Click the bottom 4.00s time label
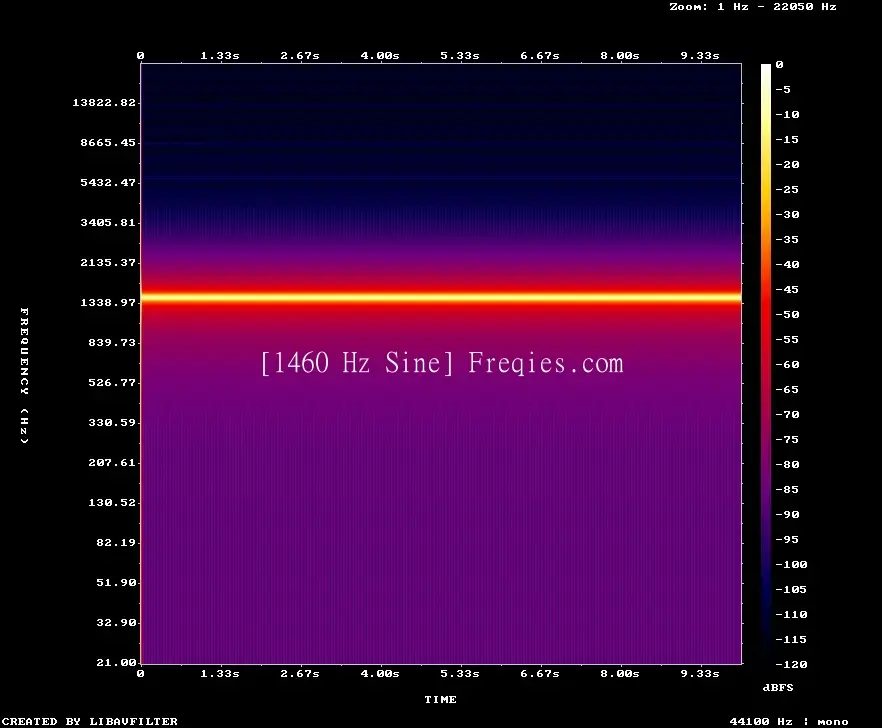Viewport: 882px width, 728px height. tap(380, 673)
